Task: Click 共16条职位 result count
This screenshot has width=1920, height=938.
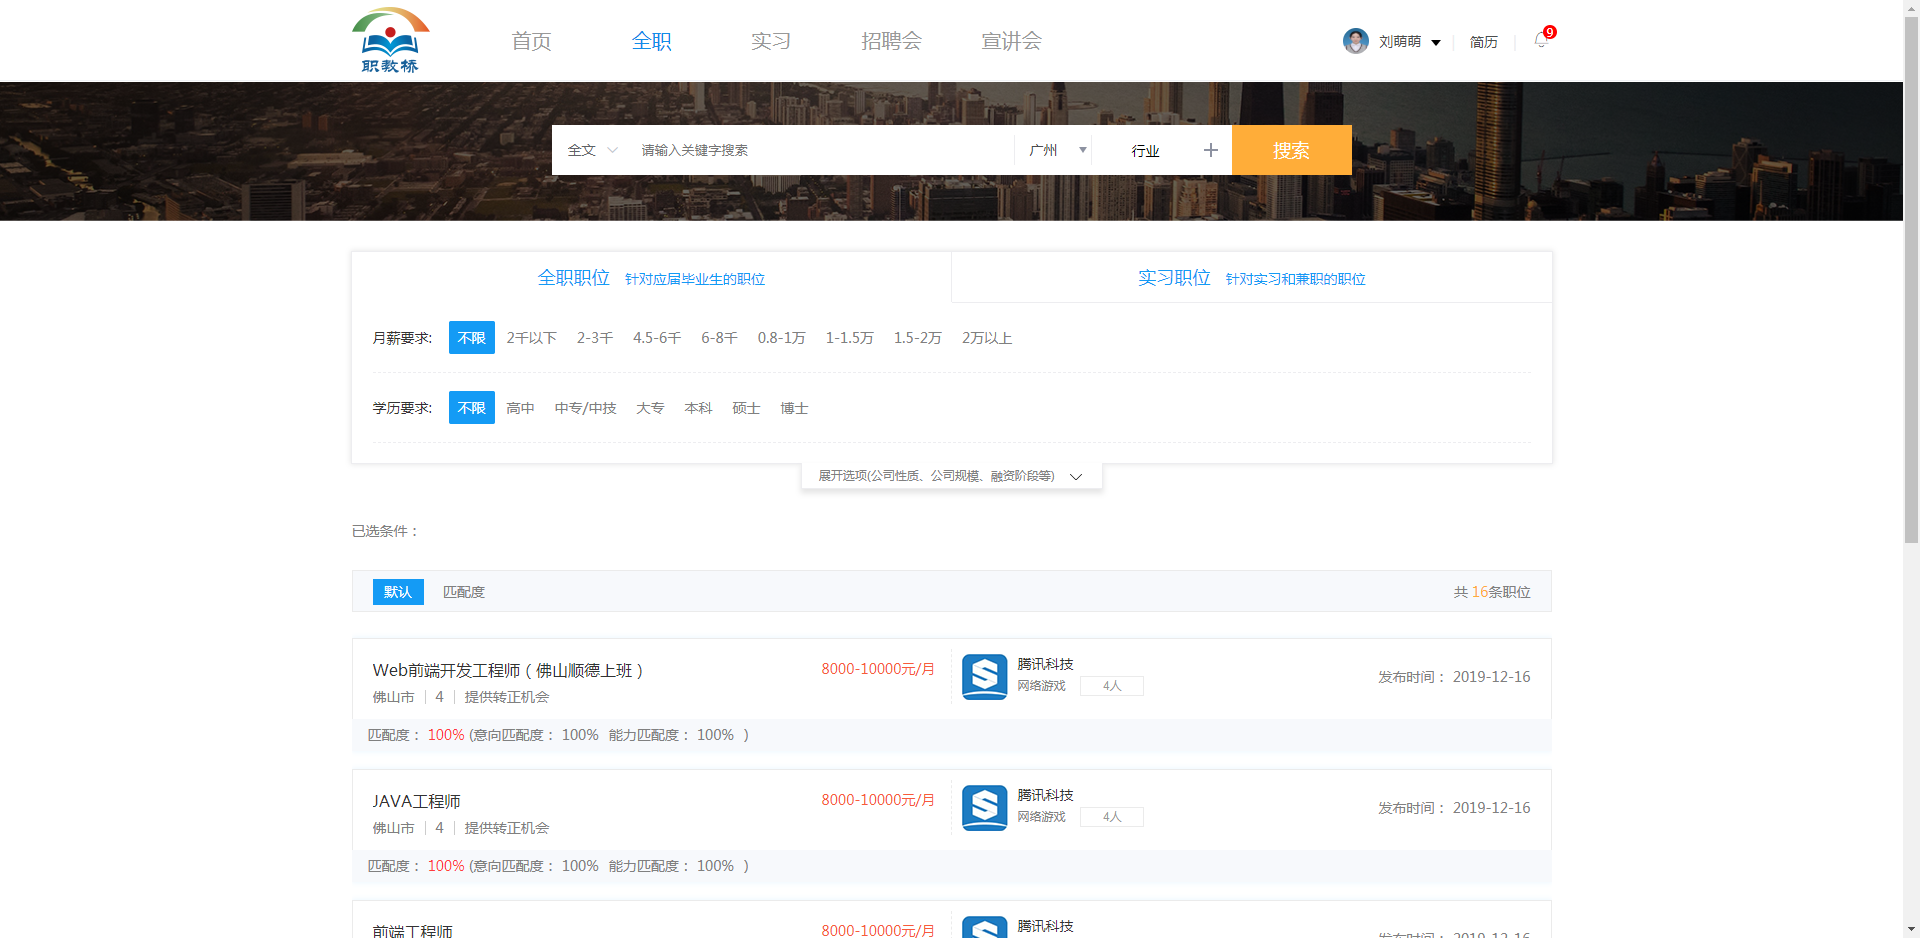Action: [x=1492, y=592]
